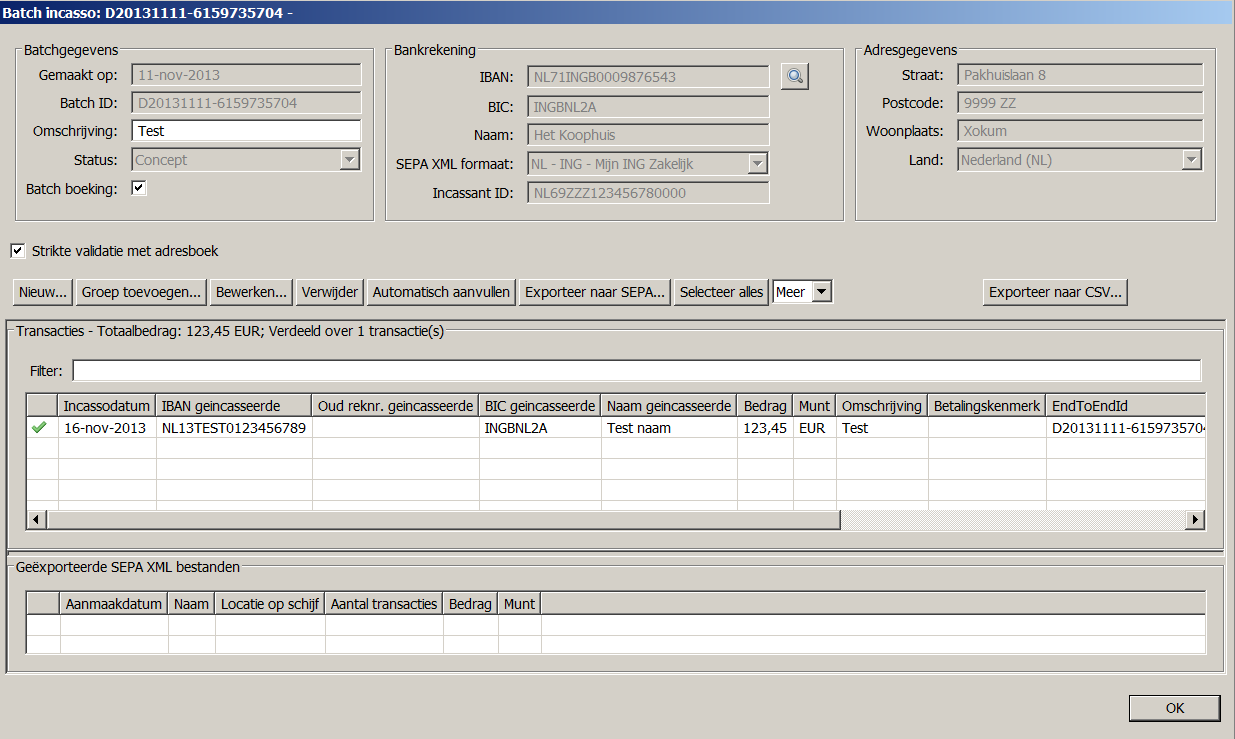
Task: Click the green checkmark in the transaction row
Action: 40,428
